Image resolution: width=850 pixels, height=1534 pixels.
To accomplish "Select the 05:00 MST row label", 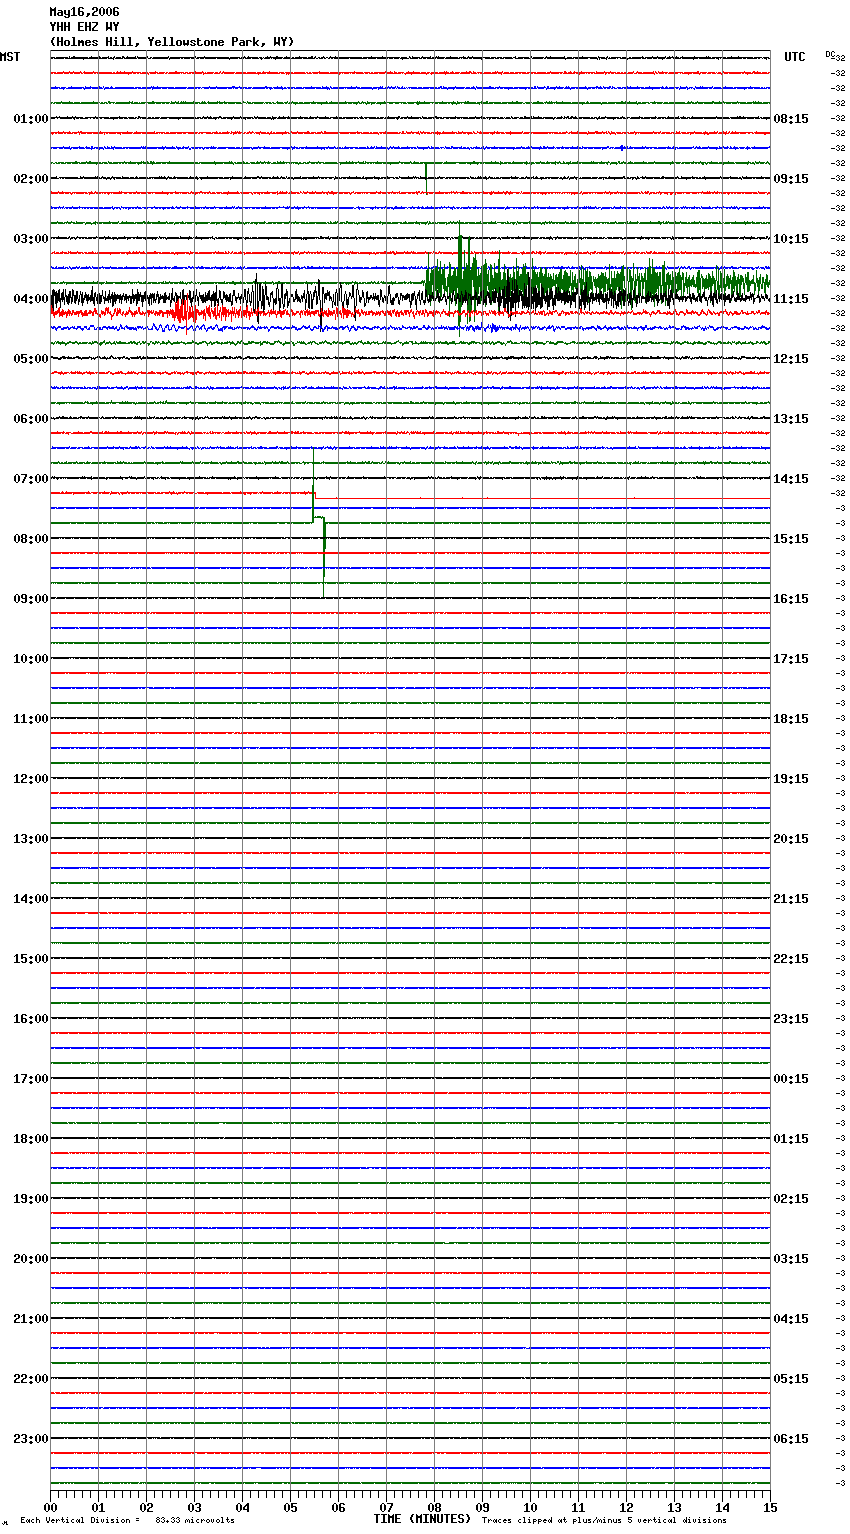I will coord(31,359).
